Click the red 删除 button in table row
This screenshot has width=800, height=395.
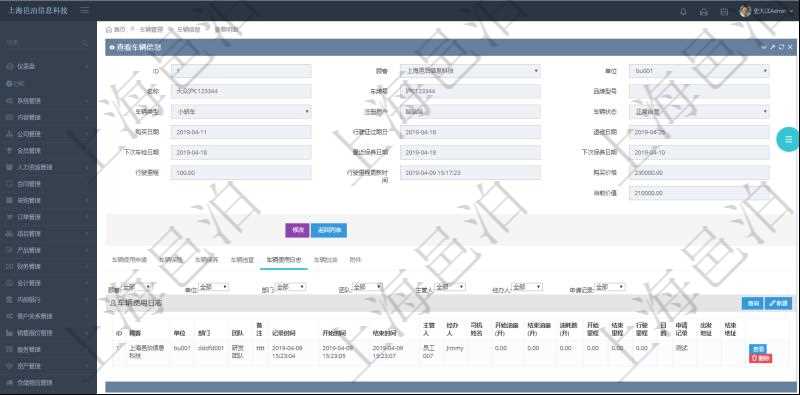pyautogui.click(x=760, y=358)
